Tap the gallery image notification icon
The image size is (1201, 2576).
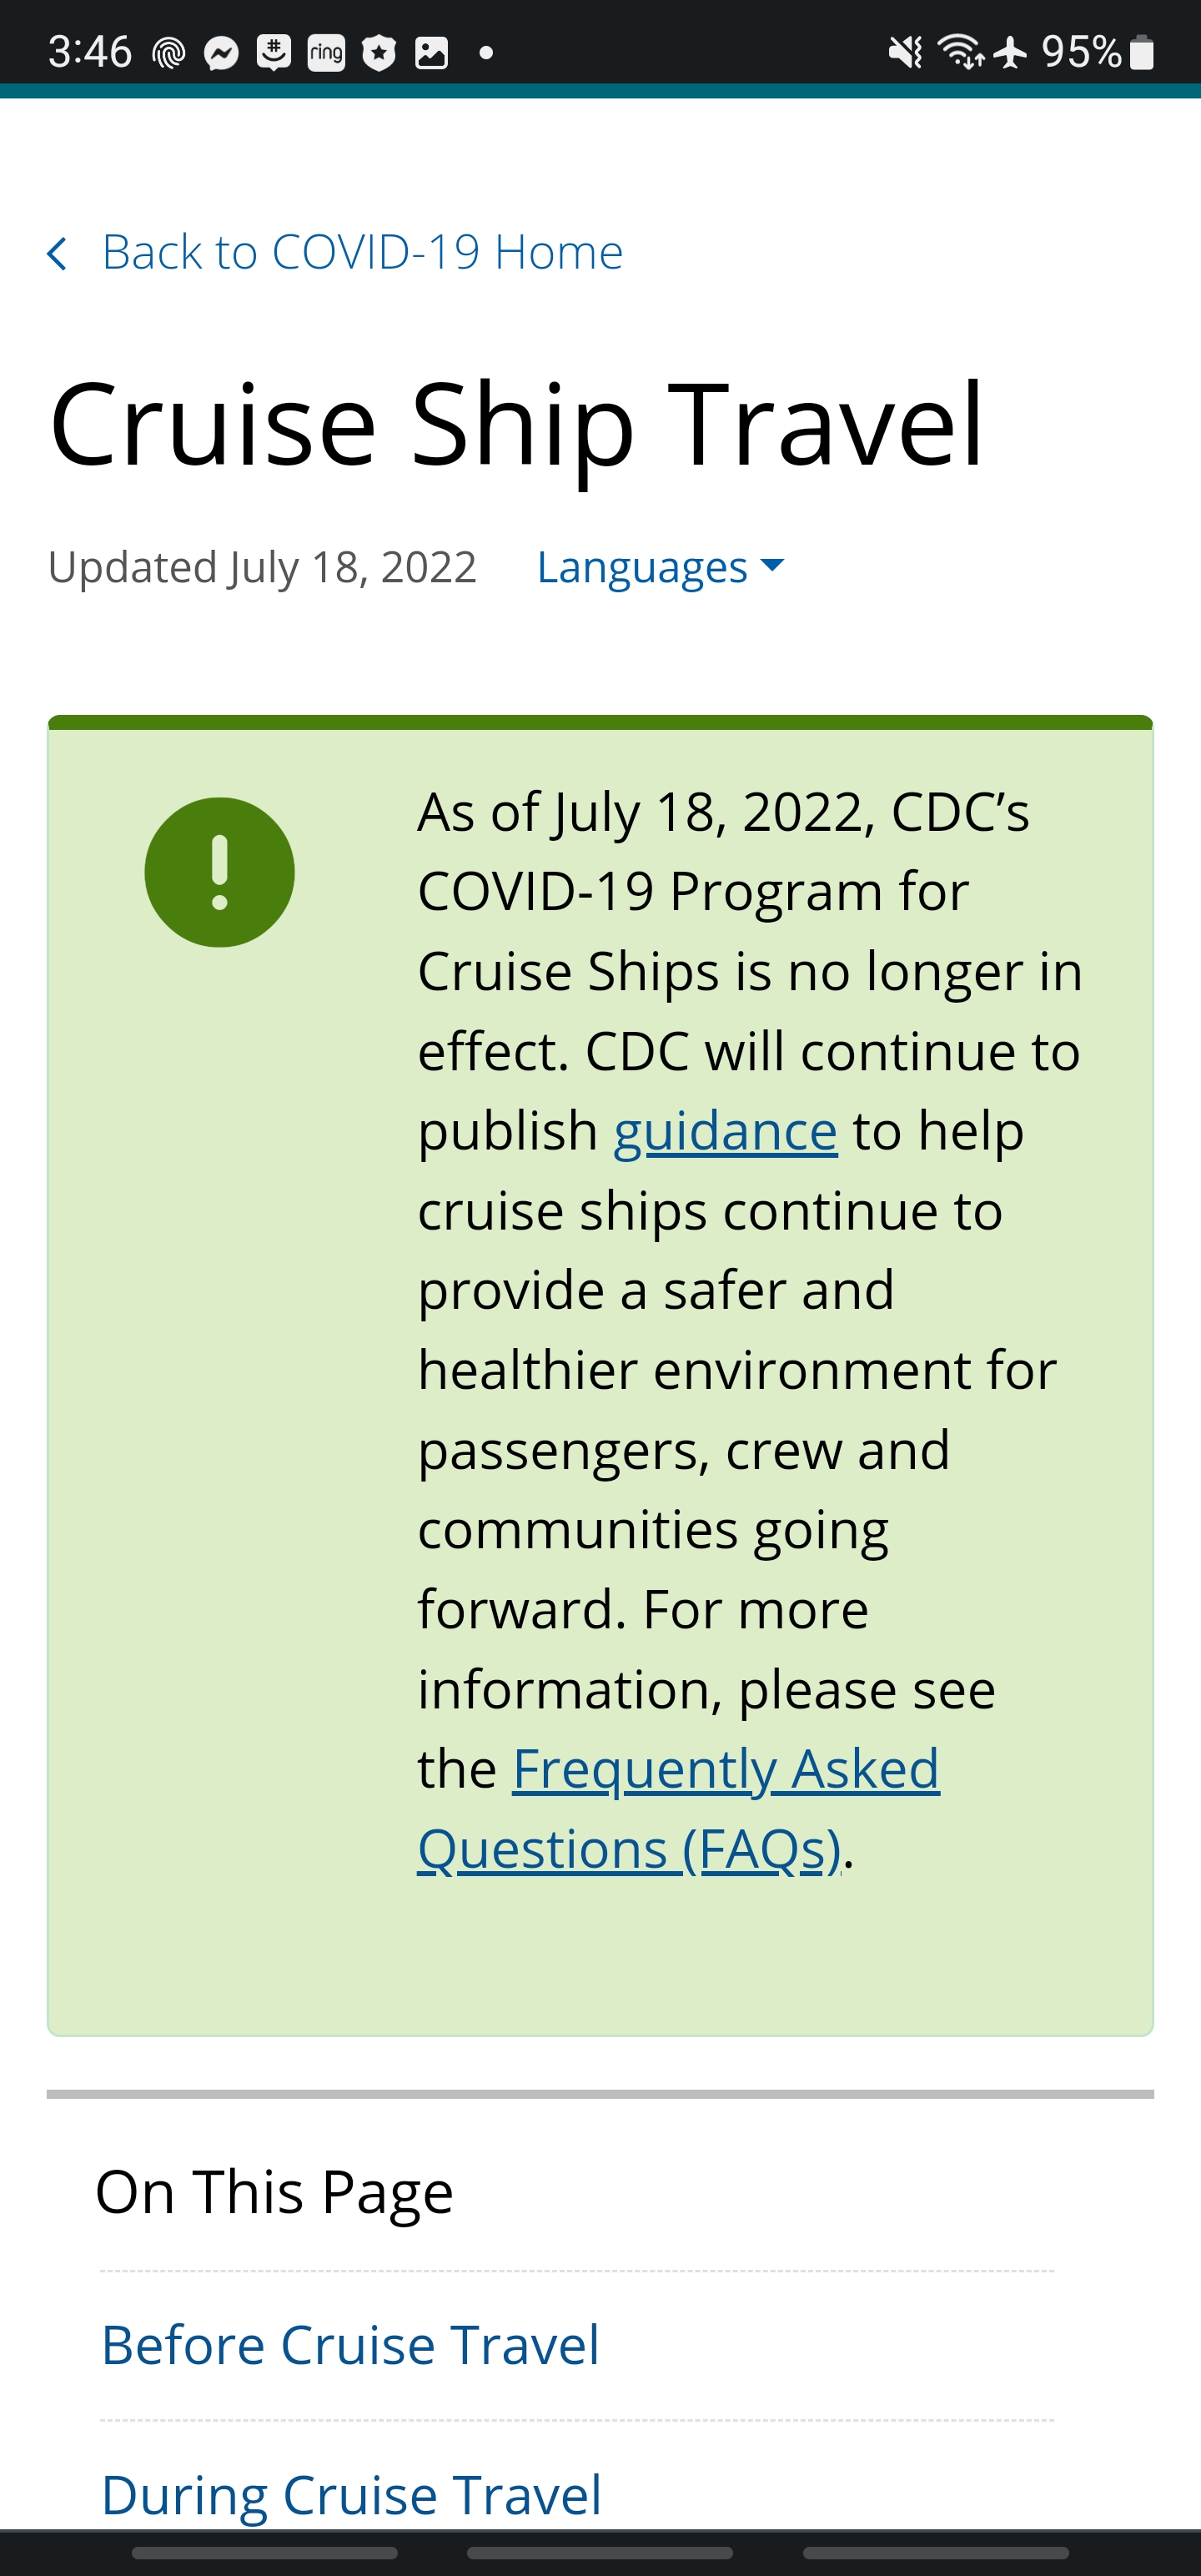click(431, 52)
